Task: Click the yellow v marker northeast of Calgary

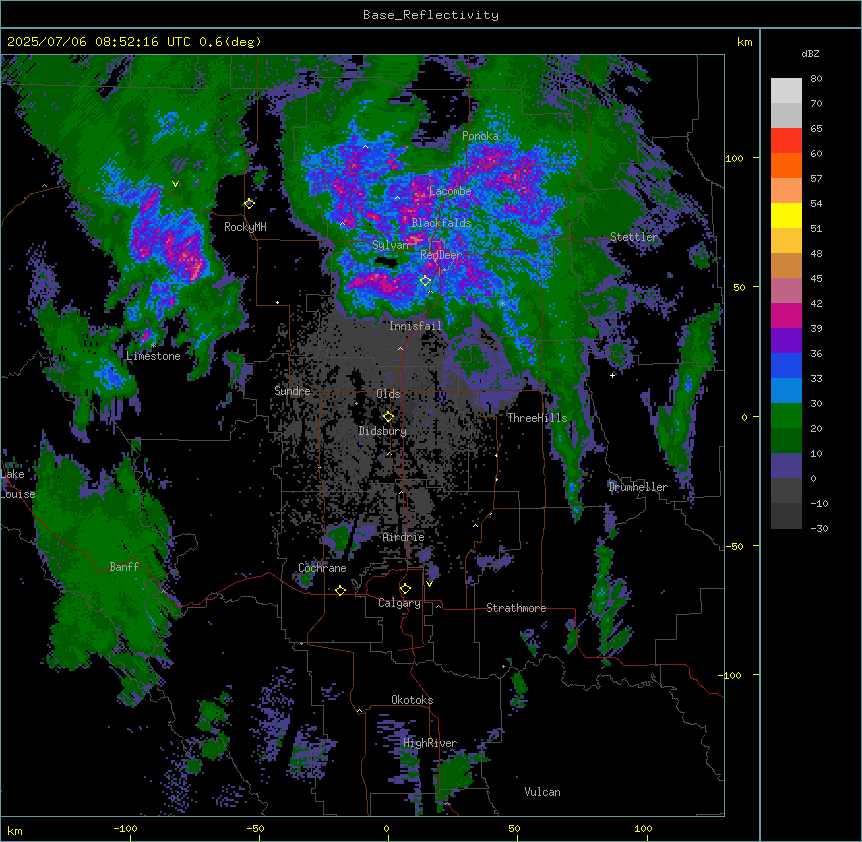Action: (x=429, y=584)
